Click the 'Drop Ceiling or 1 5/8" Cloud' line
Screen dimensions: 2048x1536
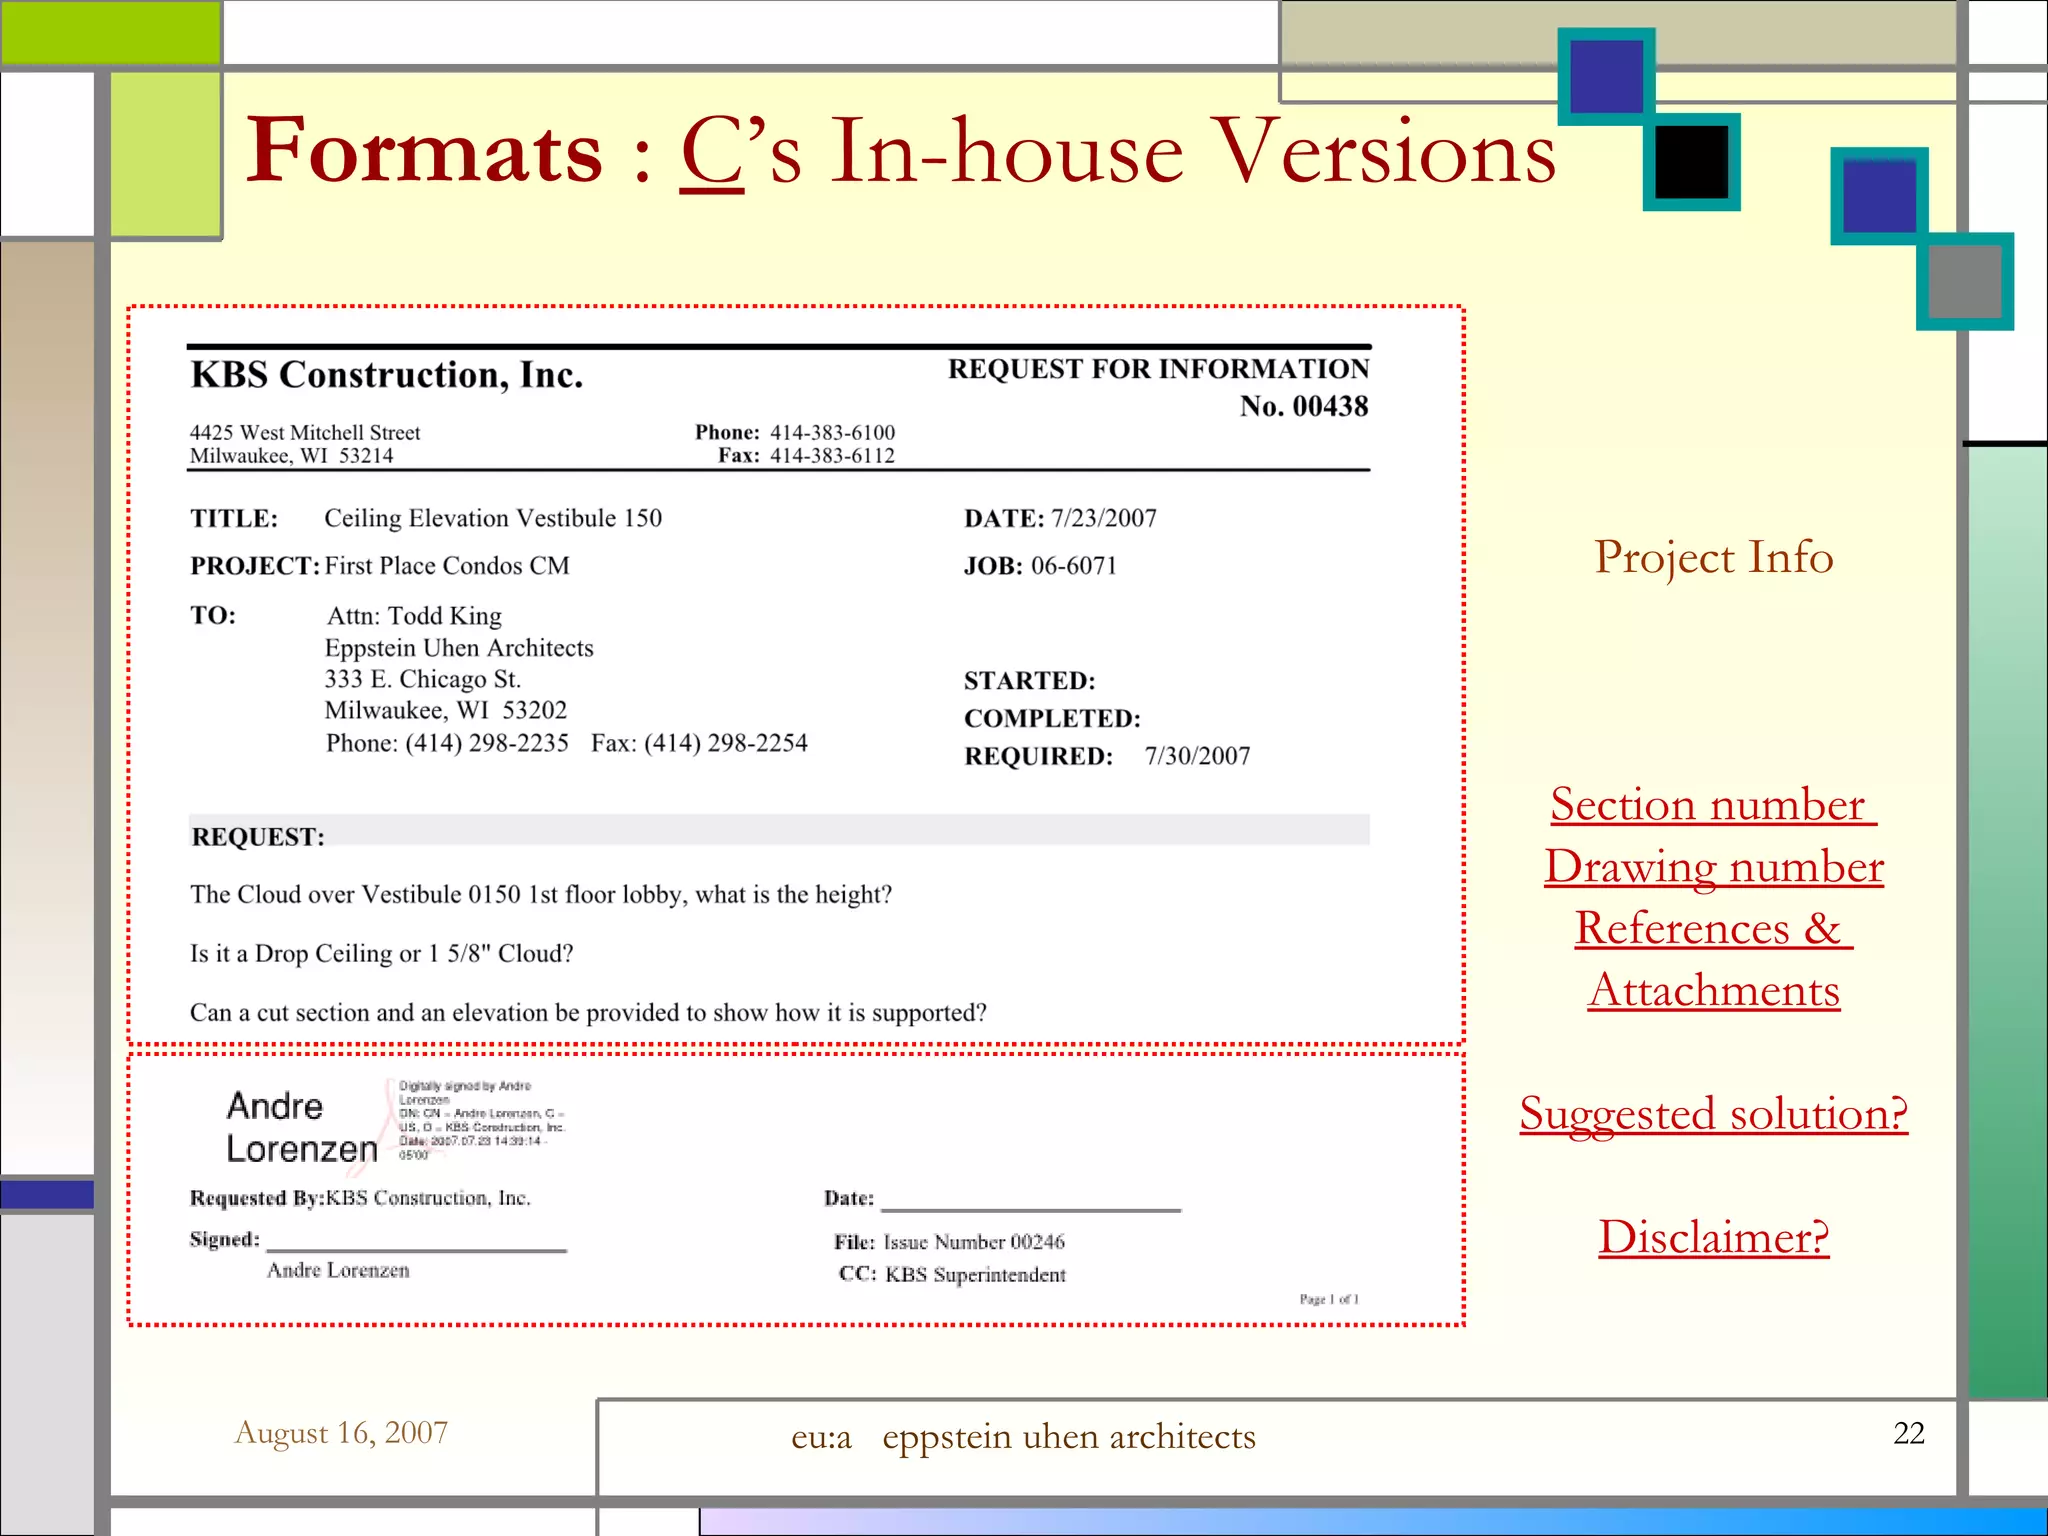[x=382, y=953]
